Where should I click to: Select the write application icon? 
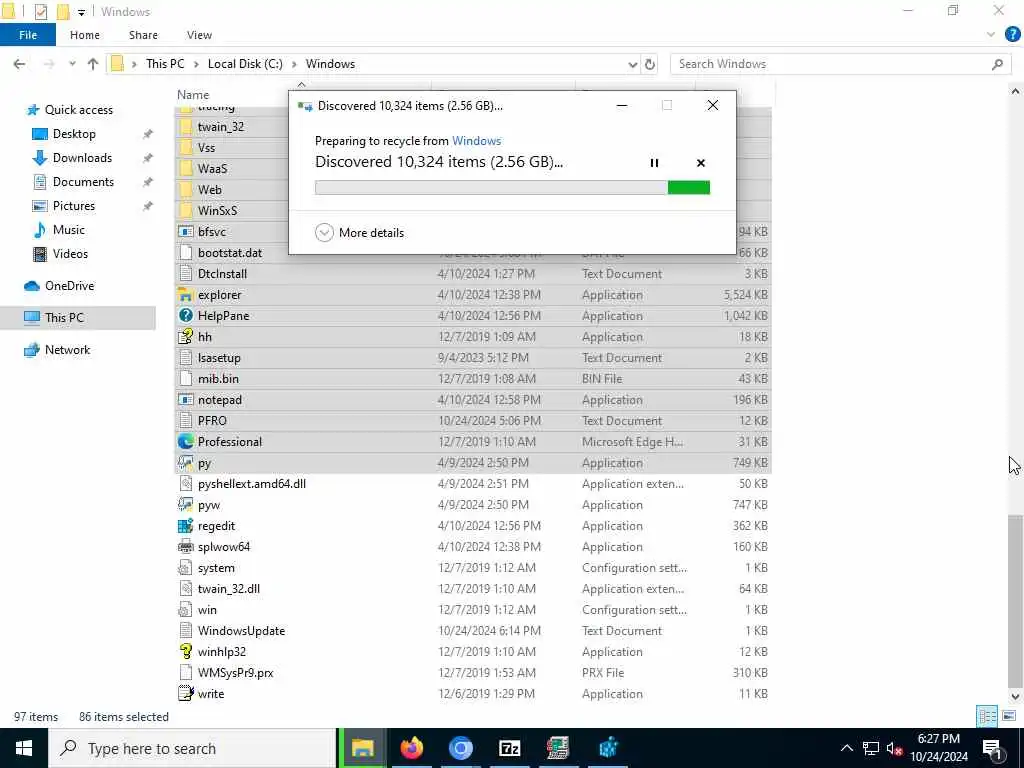[186, 694]
